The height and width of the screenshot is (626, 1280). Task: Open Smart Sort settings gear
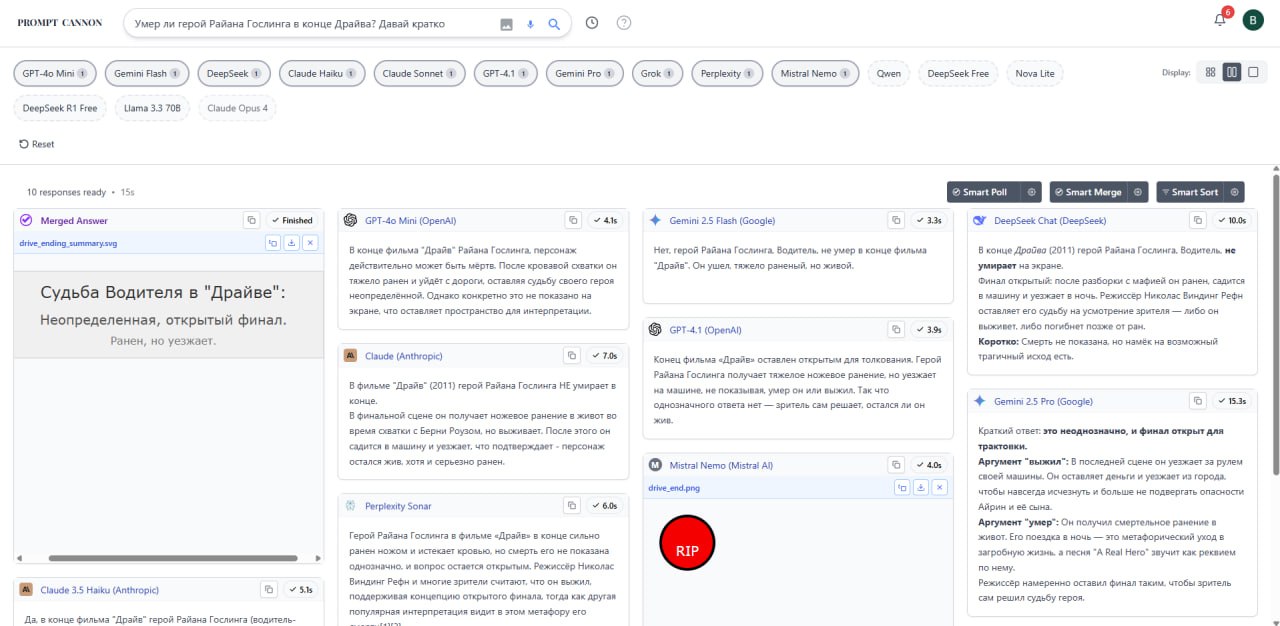1235,192
